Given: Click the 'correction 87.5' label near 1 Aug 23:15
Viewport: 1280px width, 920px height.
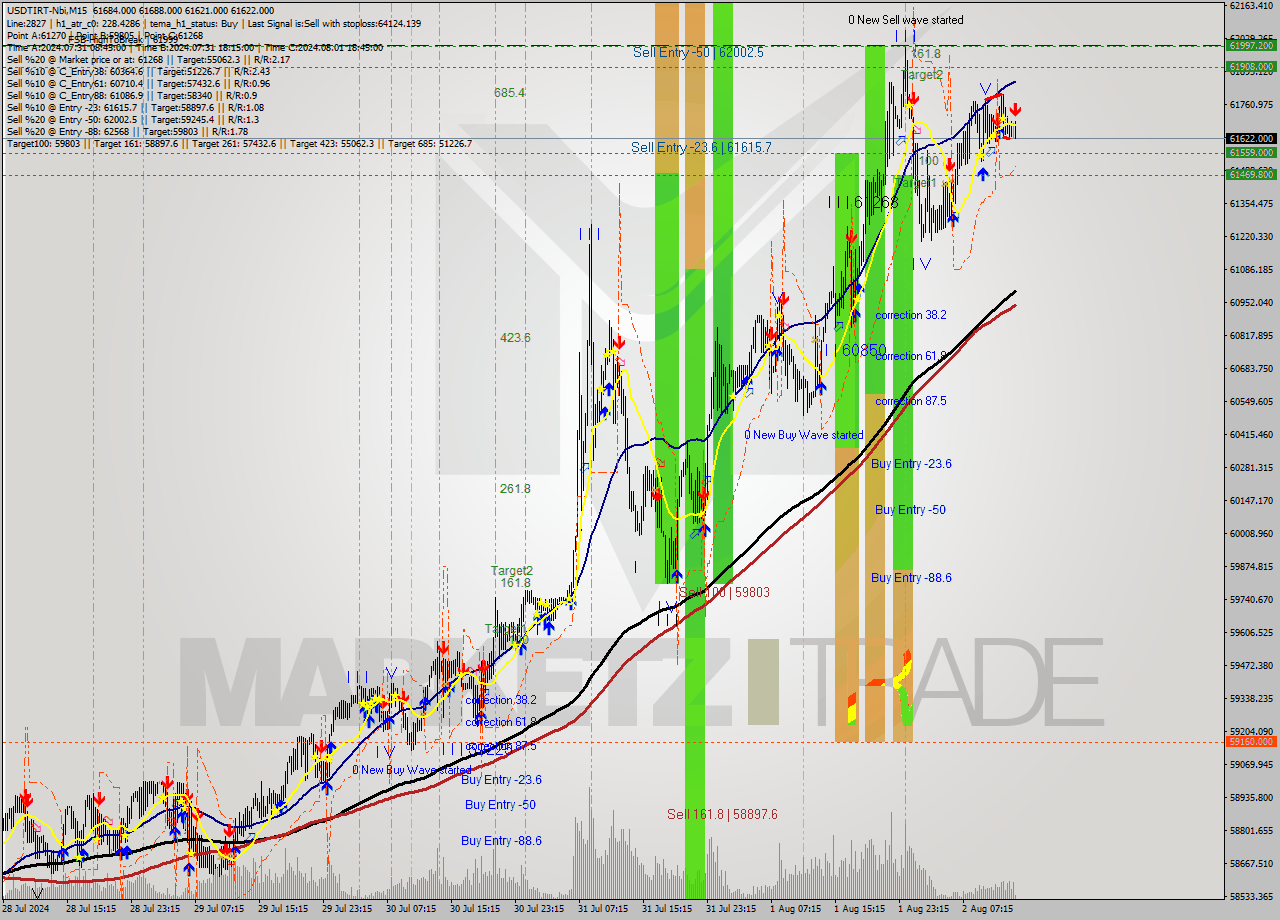Looking at the screenshot, I should [910, 401].
